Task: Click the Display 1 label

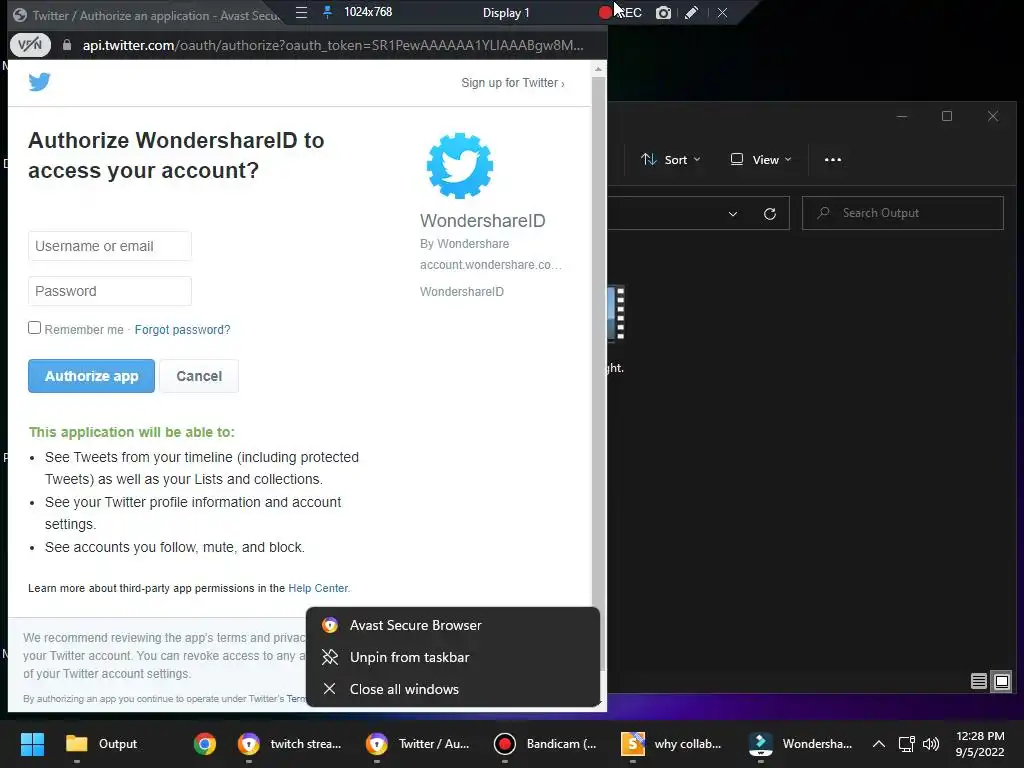Action: [506, 12]
